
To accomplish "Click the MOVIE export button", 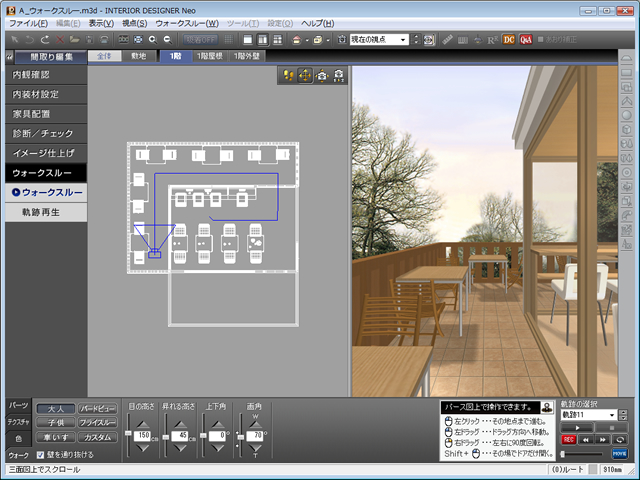I will coord(620,453).
